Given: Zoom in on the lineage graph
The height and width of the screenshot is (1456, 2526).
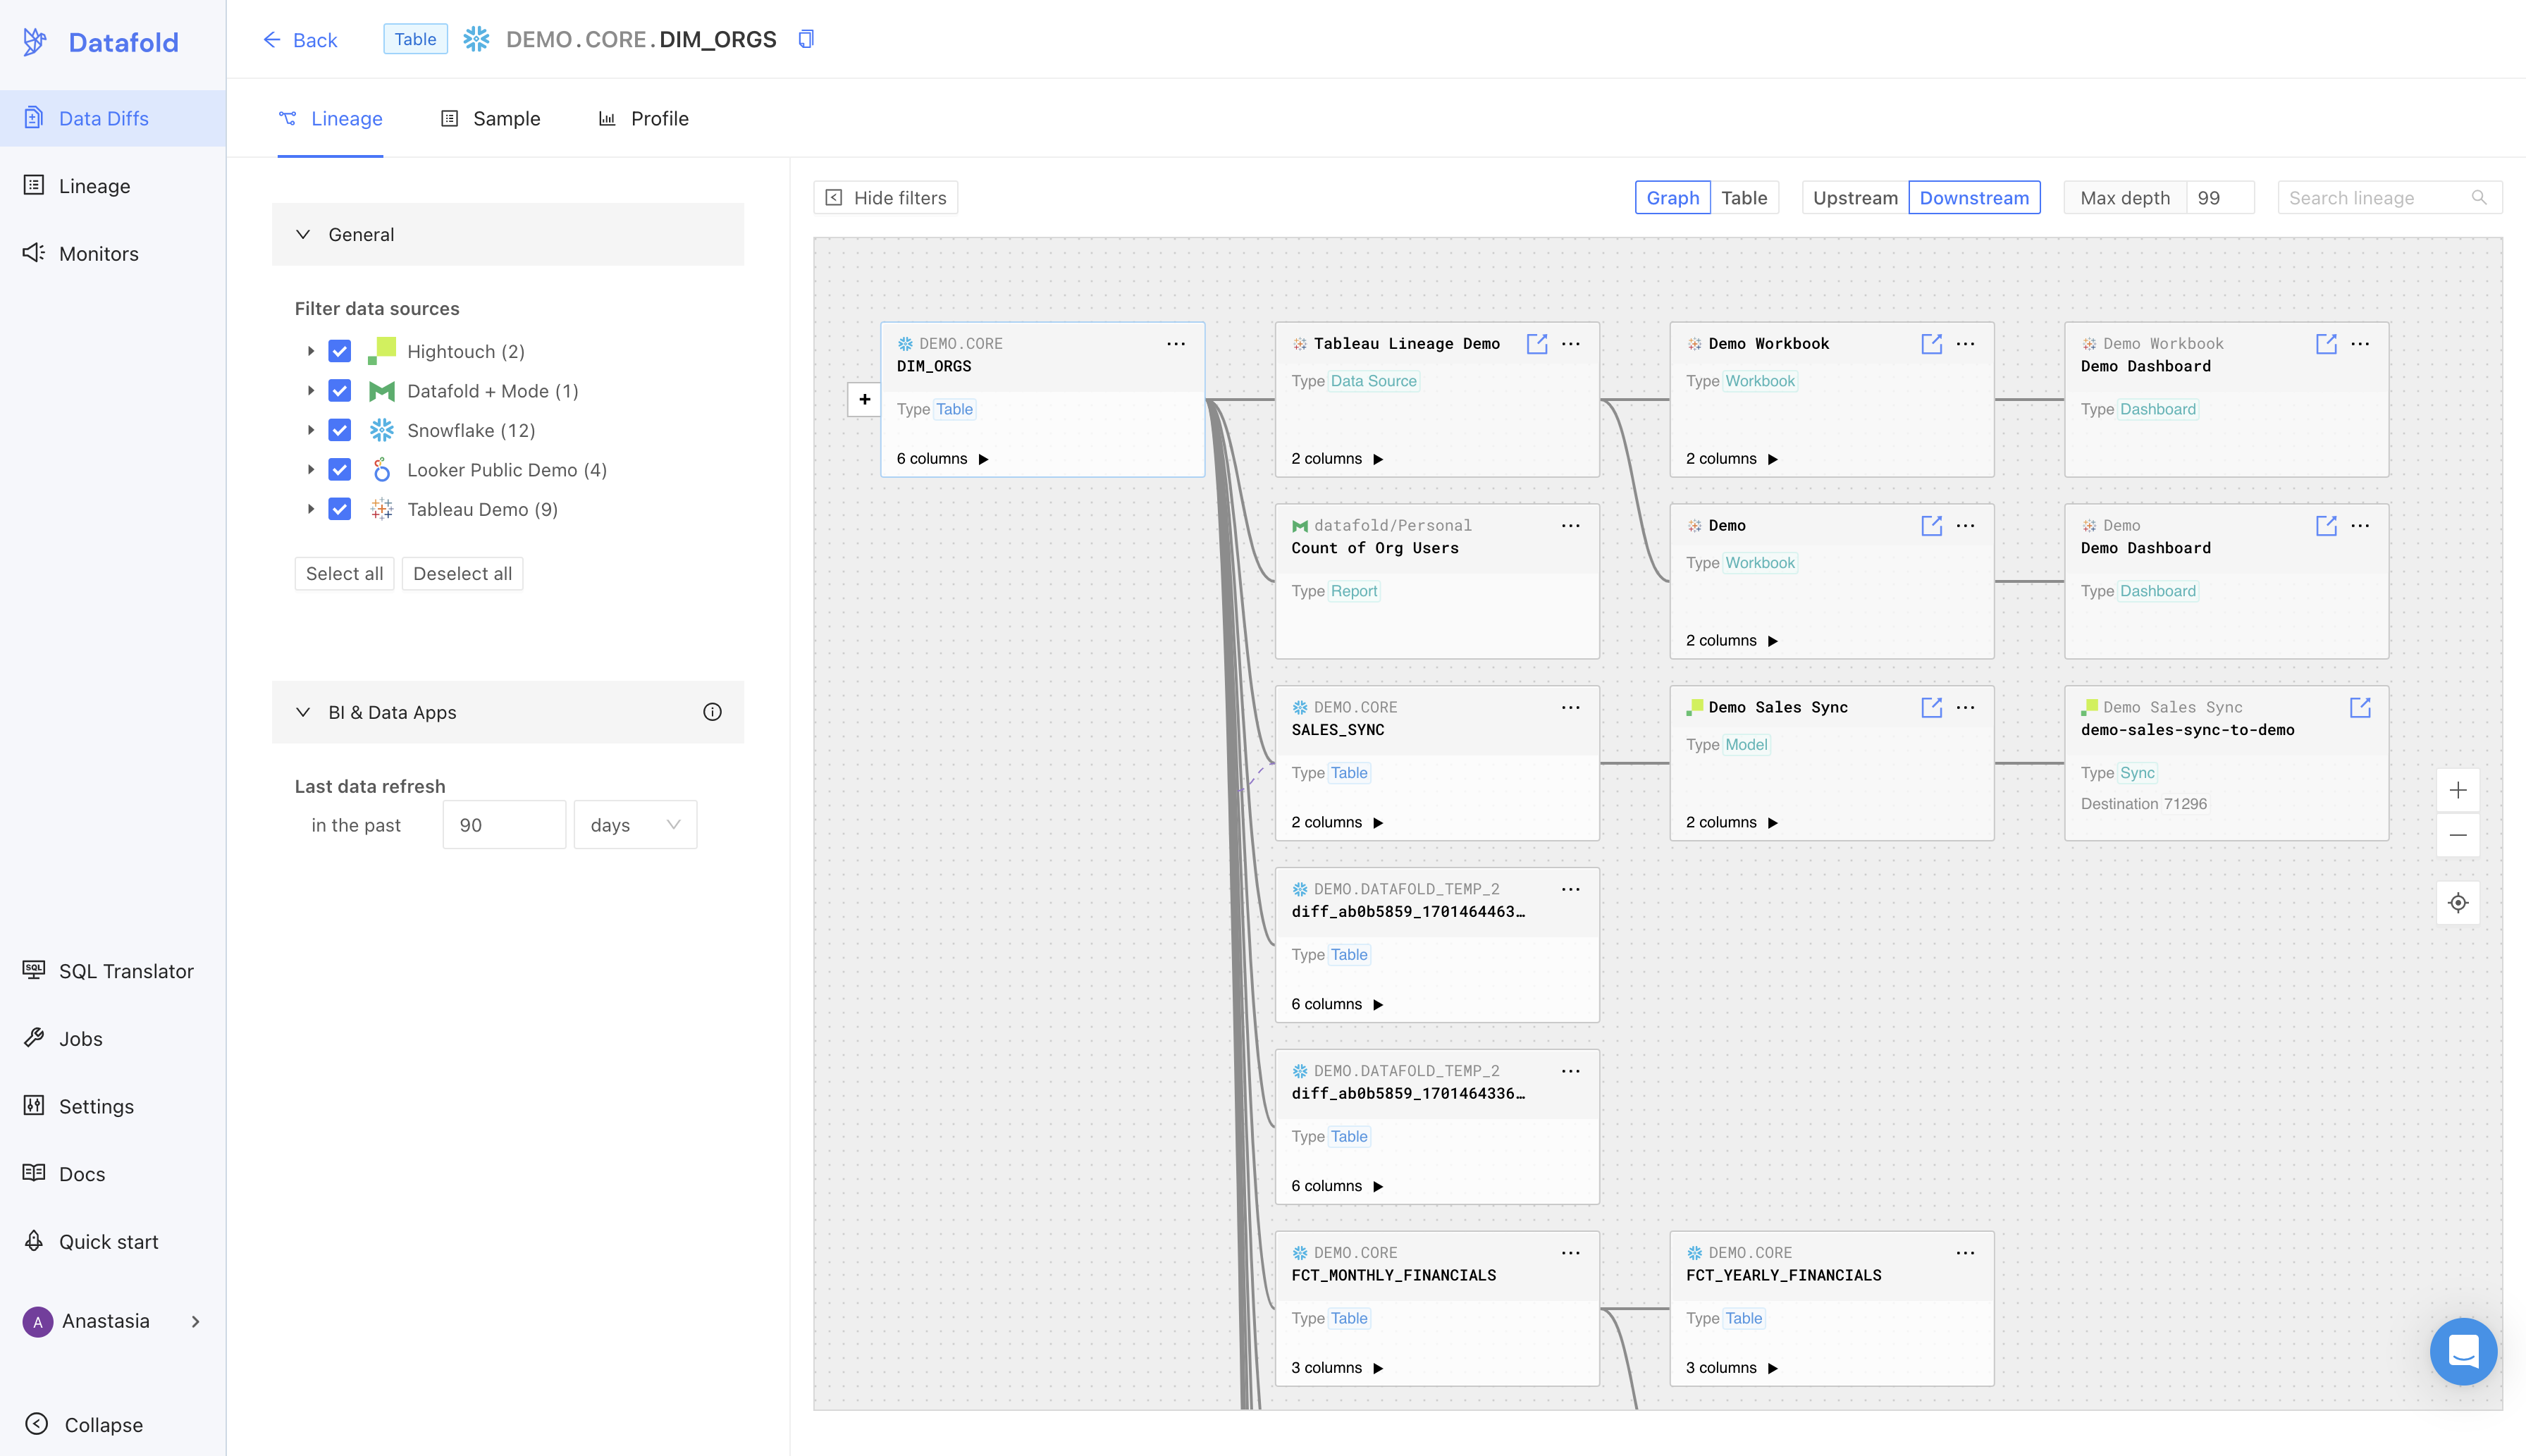Looking at the screenshot, I should click(x=2458, y=790).
